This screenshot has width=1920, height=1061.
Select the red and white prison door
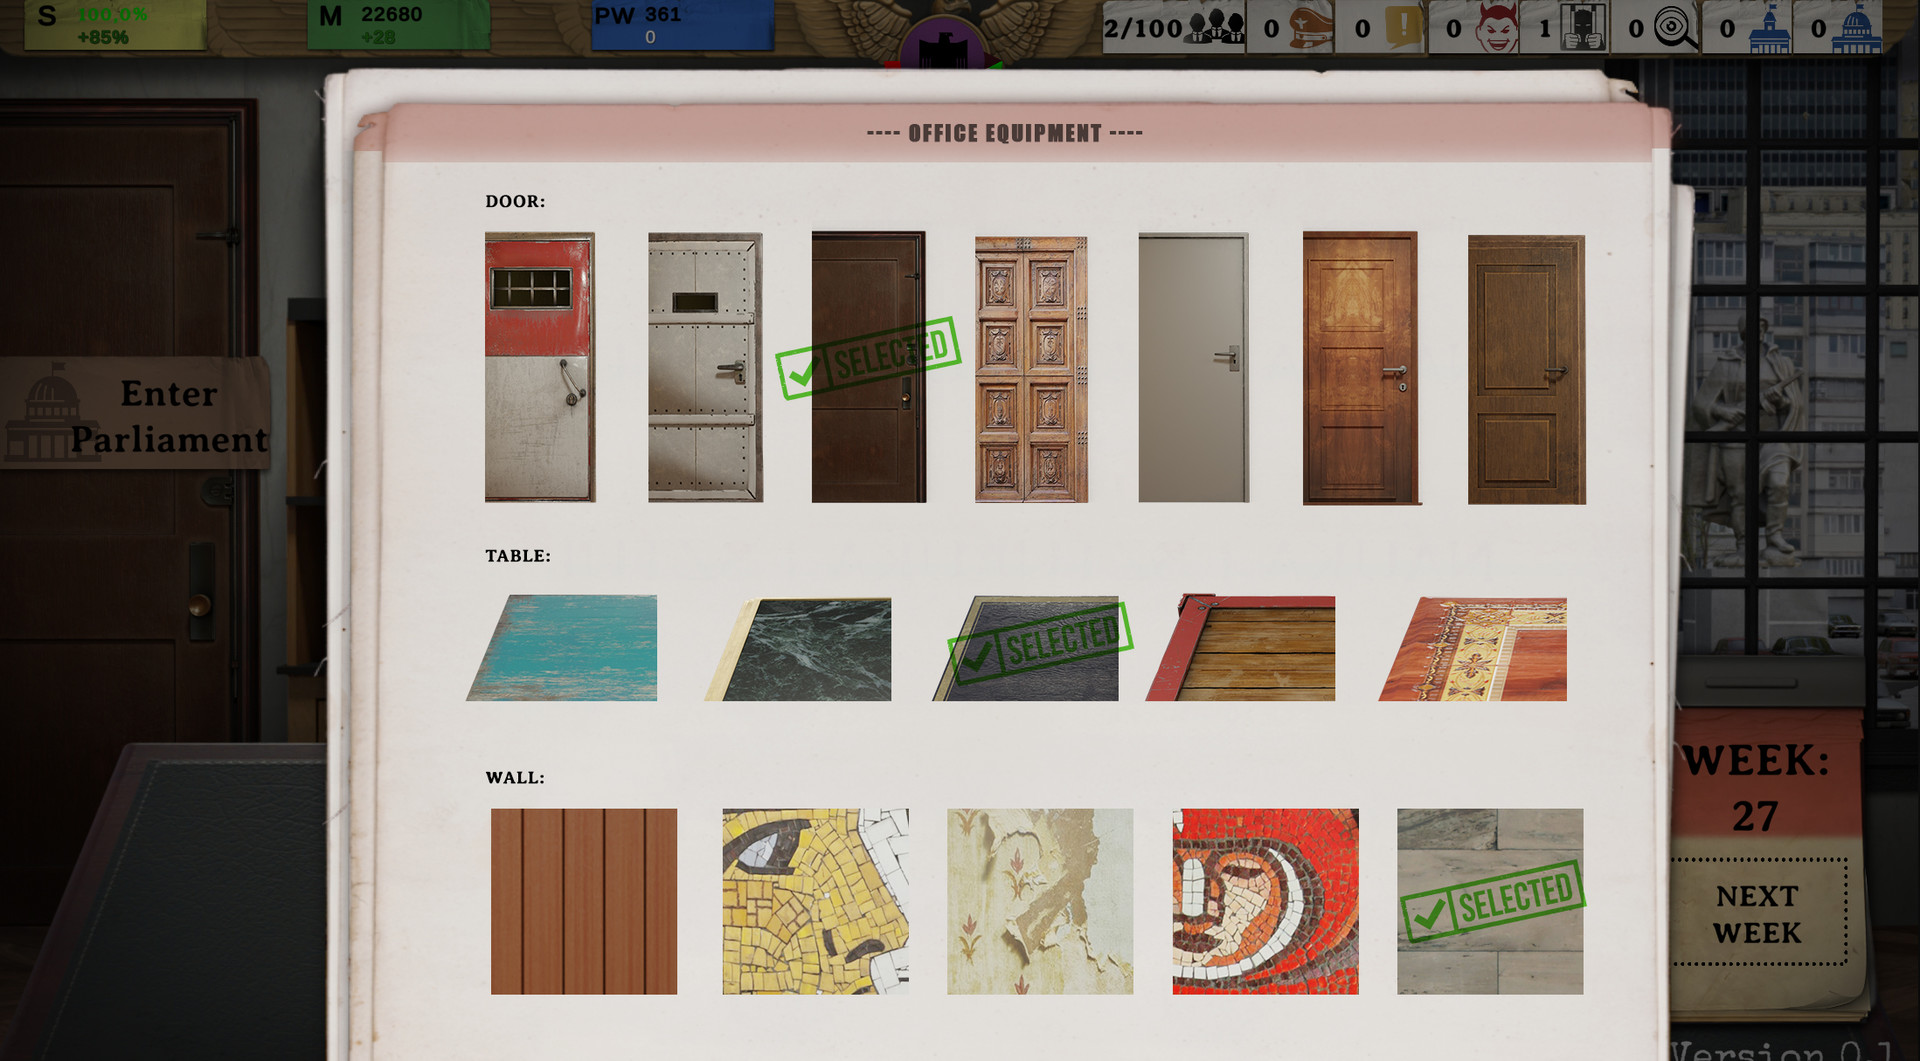540,367
